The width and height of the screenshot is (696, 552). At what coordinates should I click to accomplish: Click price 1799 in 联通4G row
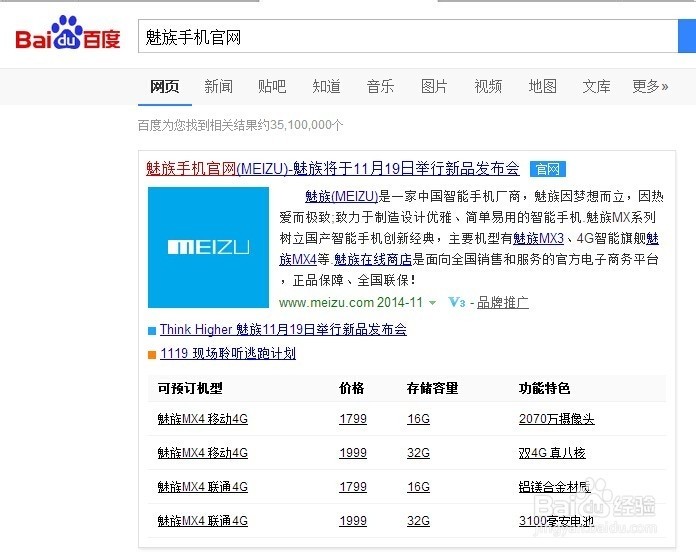(x=353, y=487)
